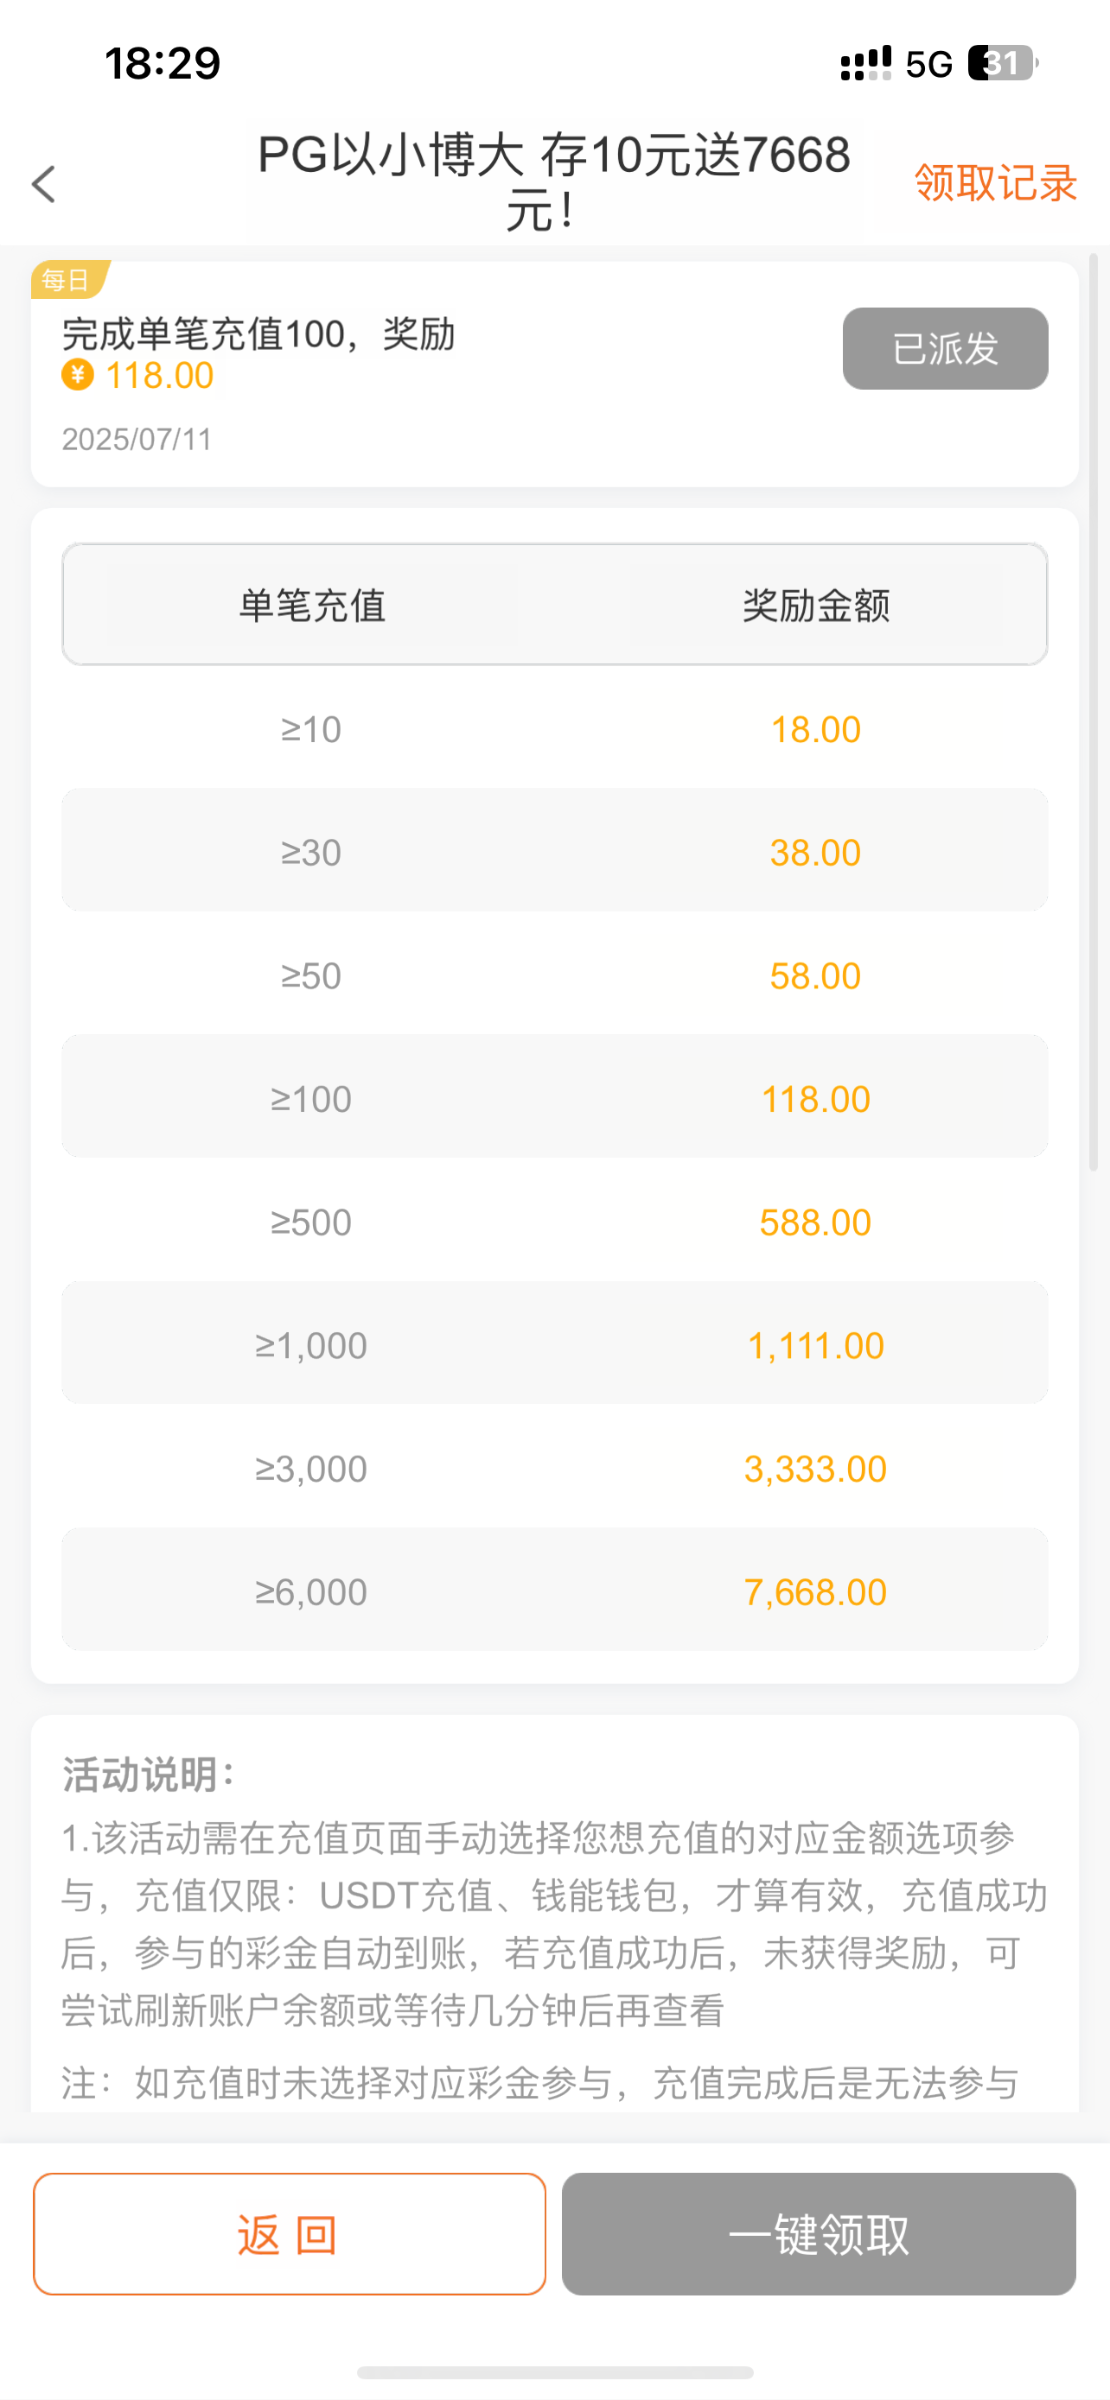Select the ≥100 recharge tier row
This screenshot has height=2400, width=1110.
(x=311, y=1099)
